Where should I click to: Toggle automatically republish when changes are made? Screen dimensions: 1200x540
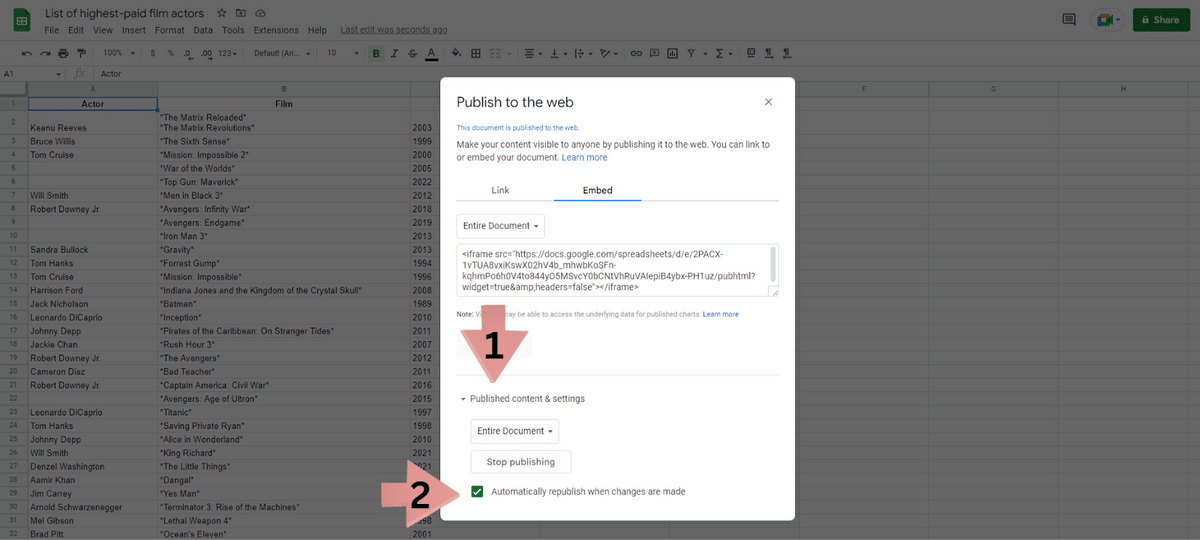(478, 491)
